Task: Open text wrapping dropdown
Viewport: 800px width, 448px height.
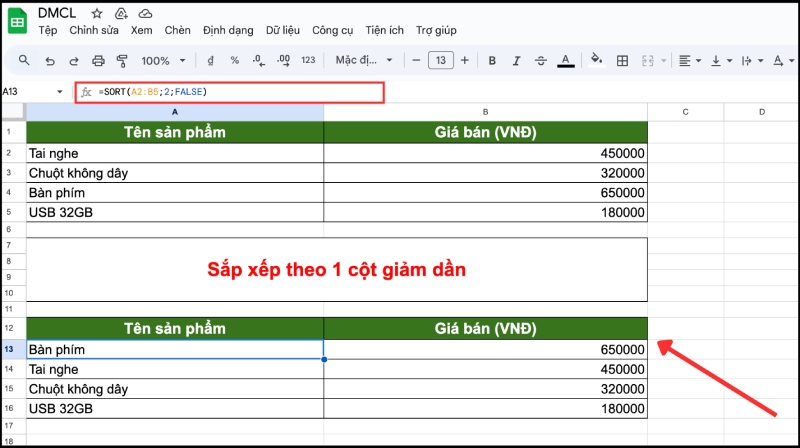Action: [x=752, y=61]
